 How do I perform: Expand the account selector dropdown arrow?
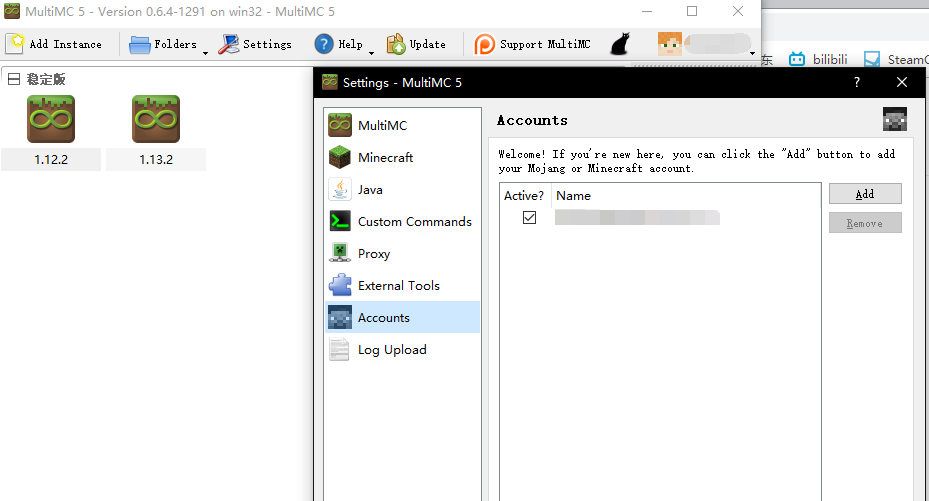752,53
